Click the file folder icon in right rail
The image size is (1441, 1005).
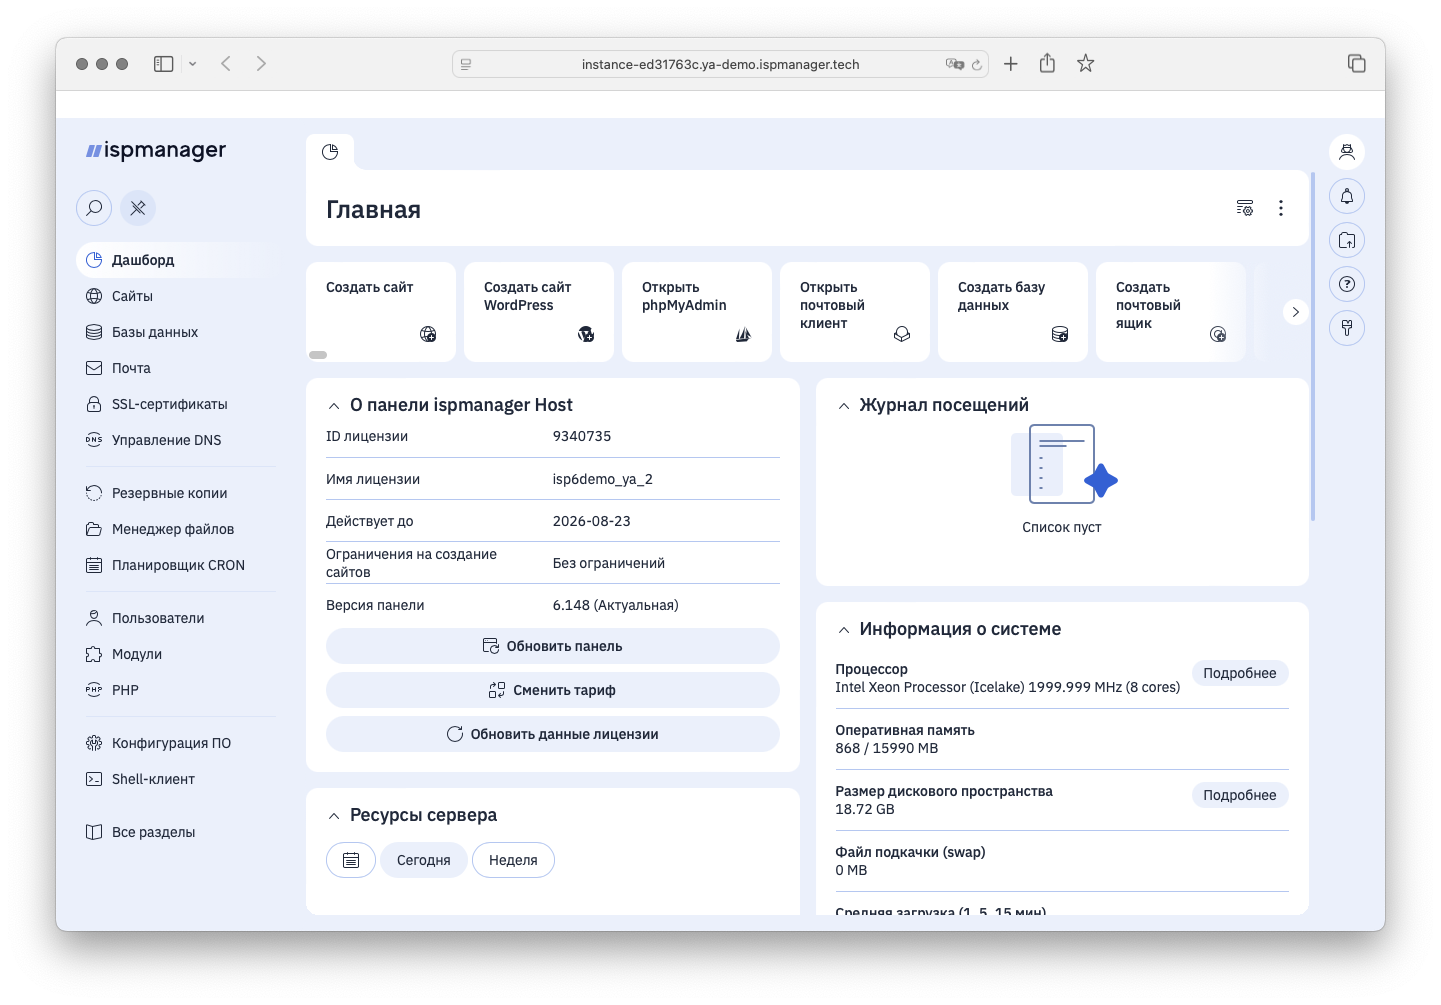1347,240
